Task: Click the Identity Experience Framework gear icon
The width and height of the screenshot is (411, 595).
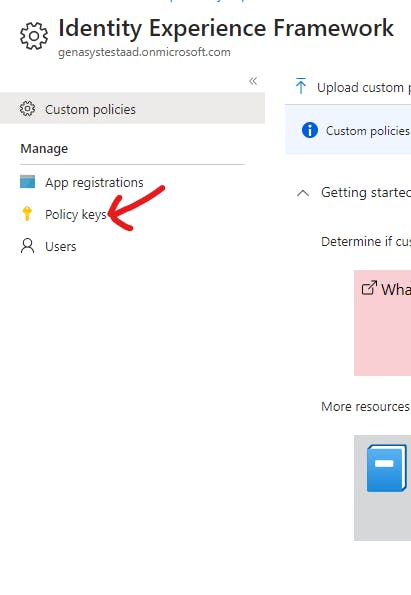Action: [x=34, y=36]
